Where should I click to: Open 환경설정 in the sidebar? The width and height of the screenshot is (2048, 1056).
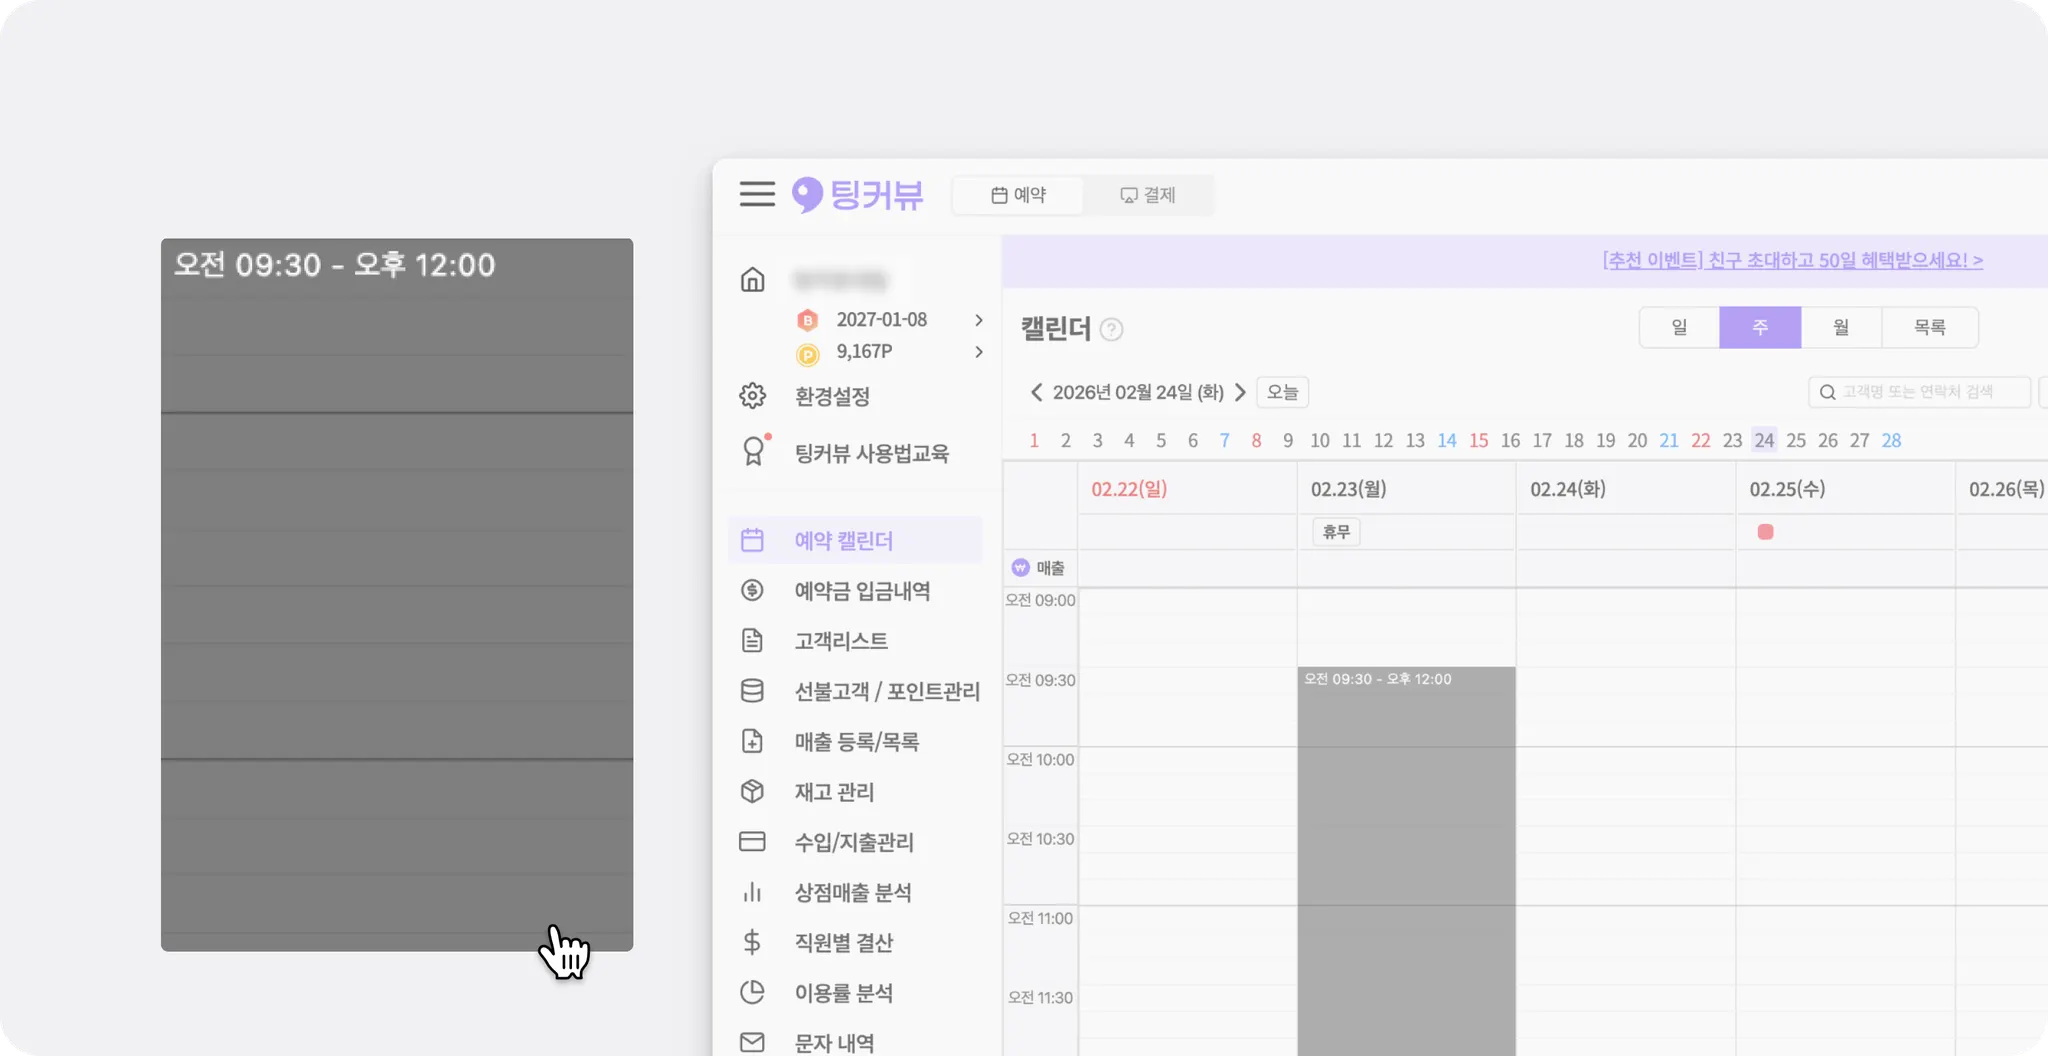[x=832, y=396]
